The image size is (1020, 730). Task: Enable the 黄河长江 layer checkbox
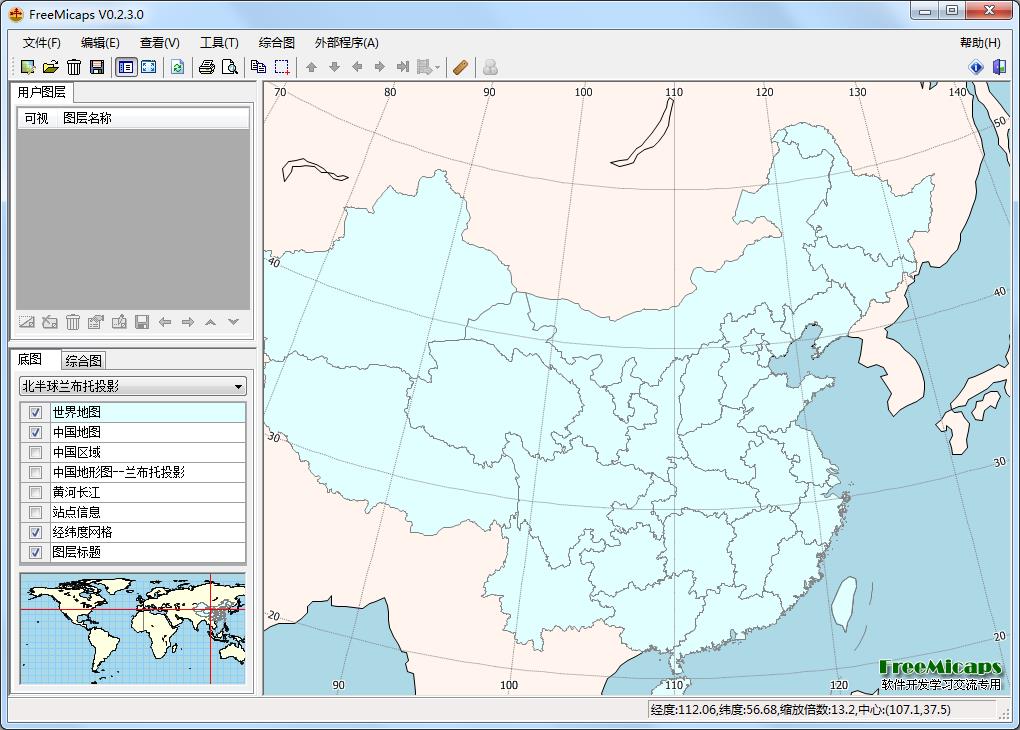coord(36,493)
